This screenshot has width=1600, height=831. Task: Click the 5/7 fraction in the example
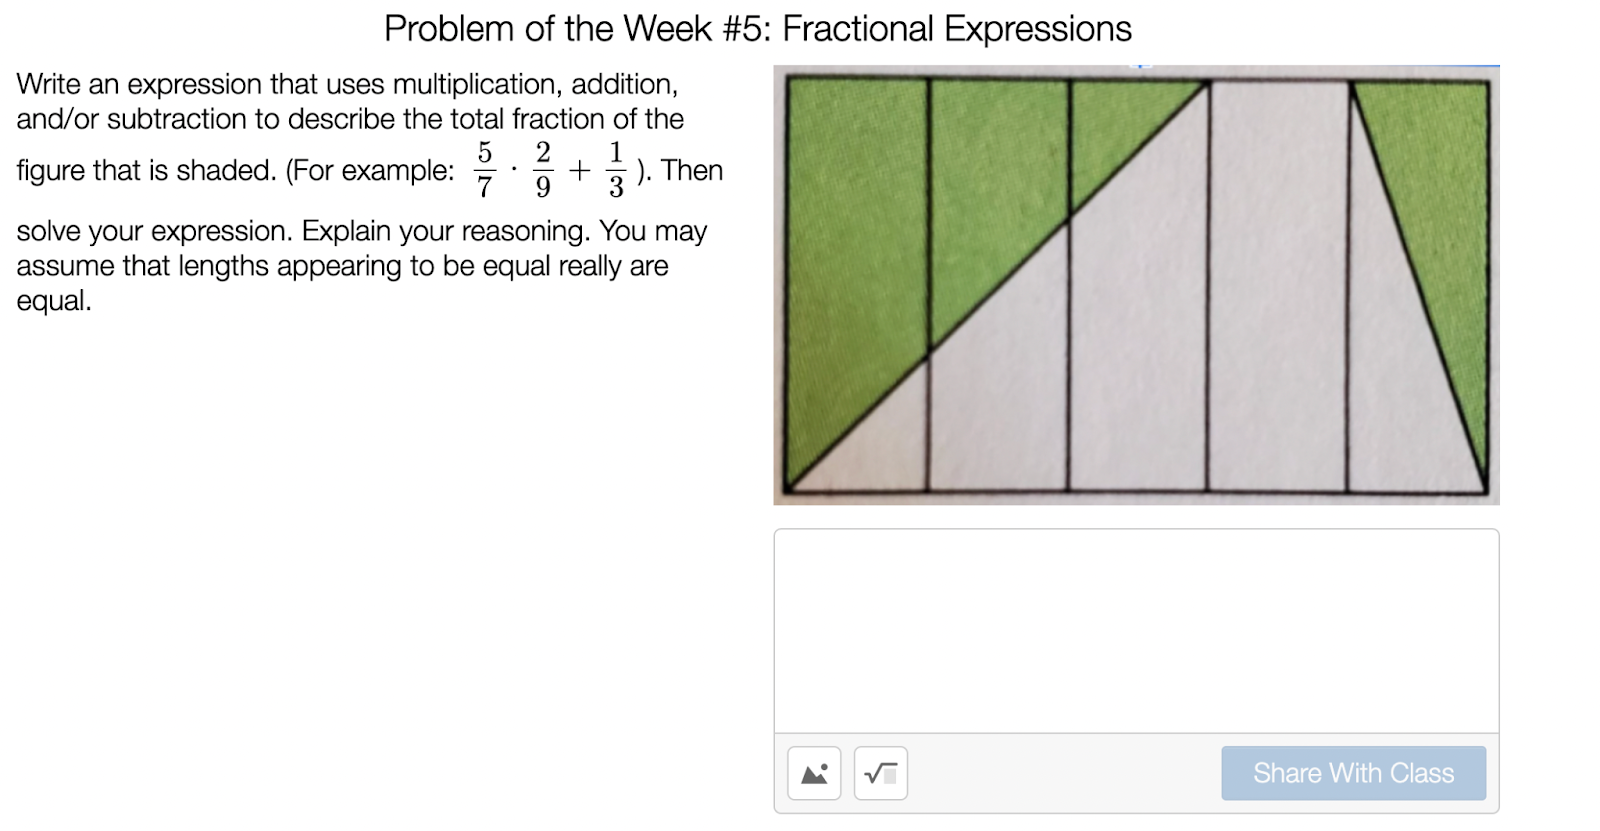click(485, 170)
